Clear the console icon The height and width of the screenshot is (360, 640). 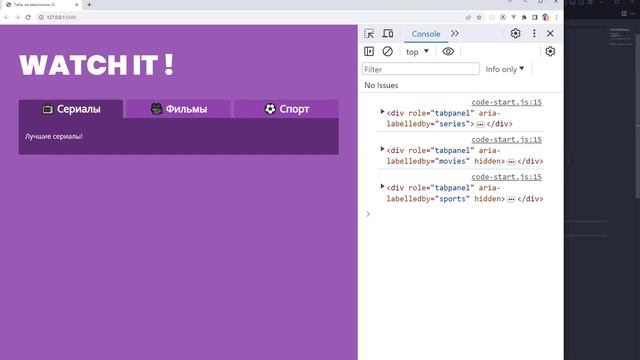coord(387,51)
